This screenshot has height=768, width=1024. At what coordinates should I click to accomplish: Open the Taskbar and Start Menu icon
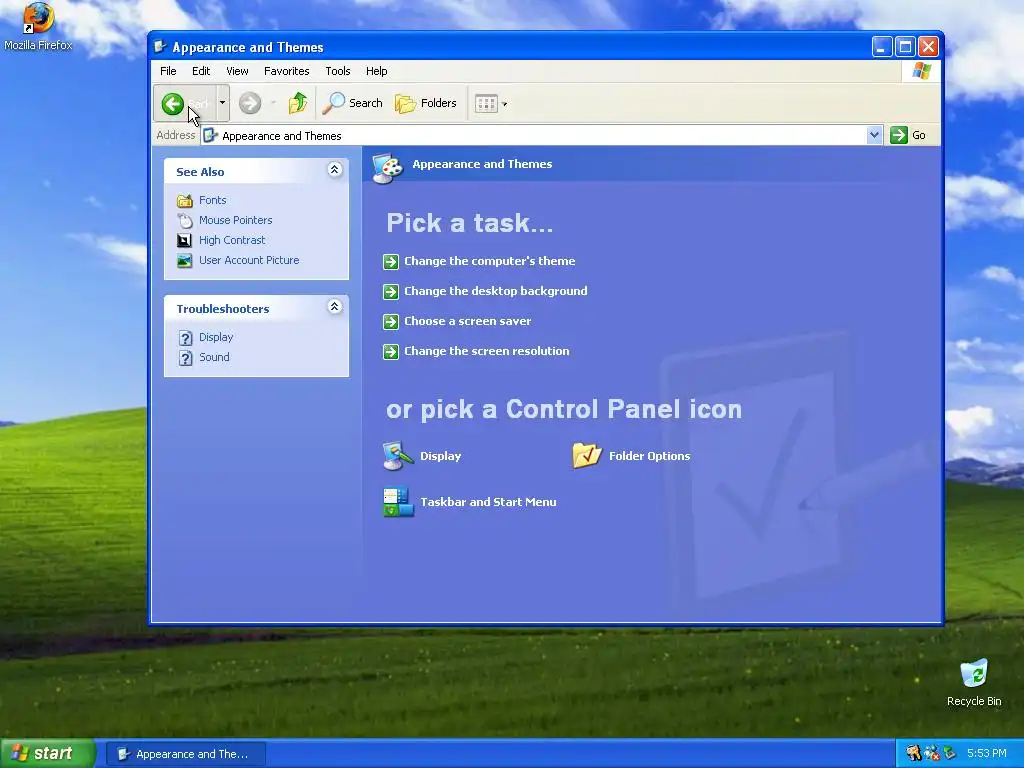(x=398, y=502)
